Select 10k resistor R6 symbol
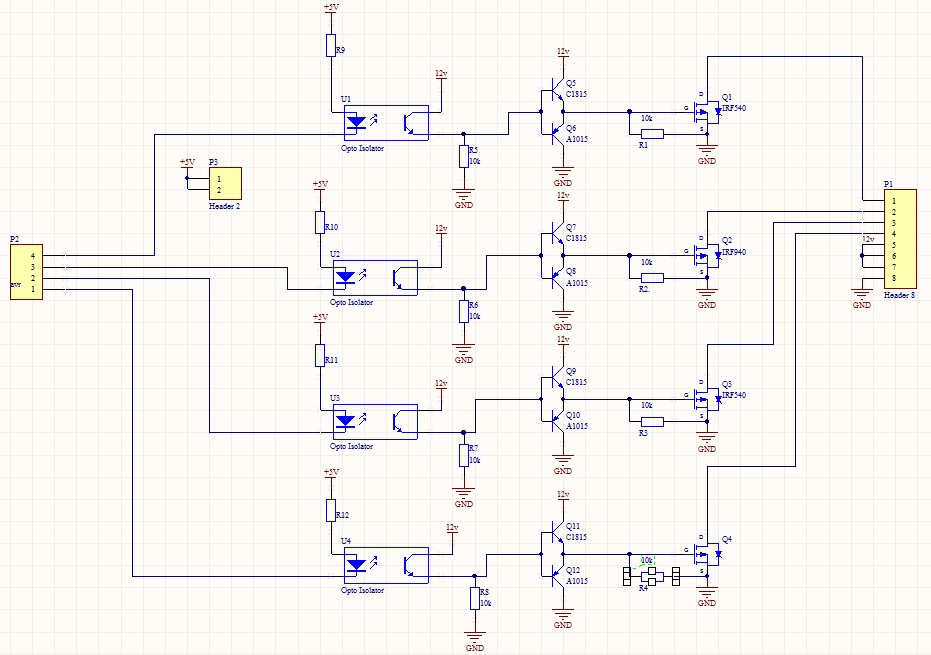 point(464,311)
